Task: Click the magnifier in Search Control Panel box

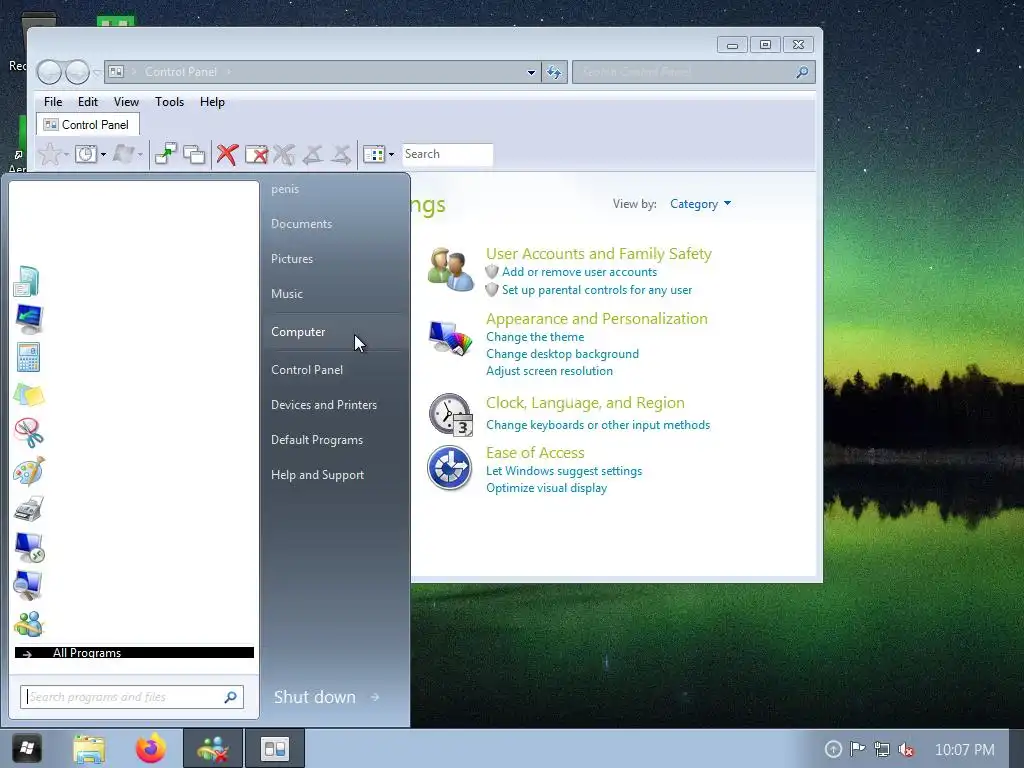Action: tap(802, 72)
